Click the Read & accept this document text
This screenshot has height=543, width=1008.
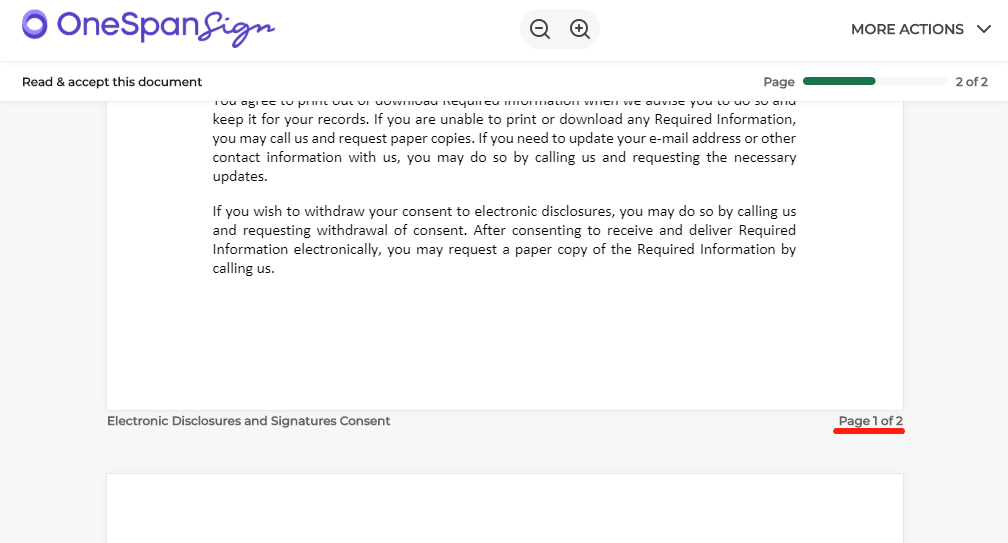(112, 82)
